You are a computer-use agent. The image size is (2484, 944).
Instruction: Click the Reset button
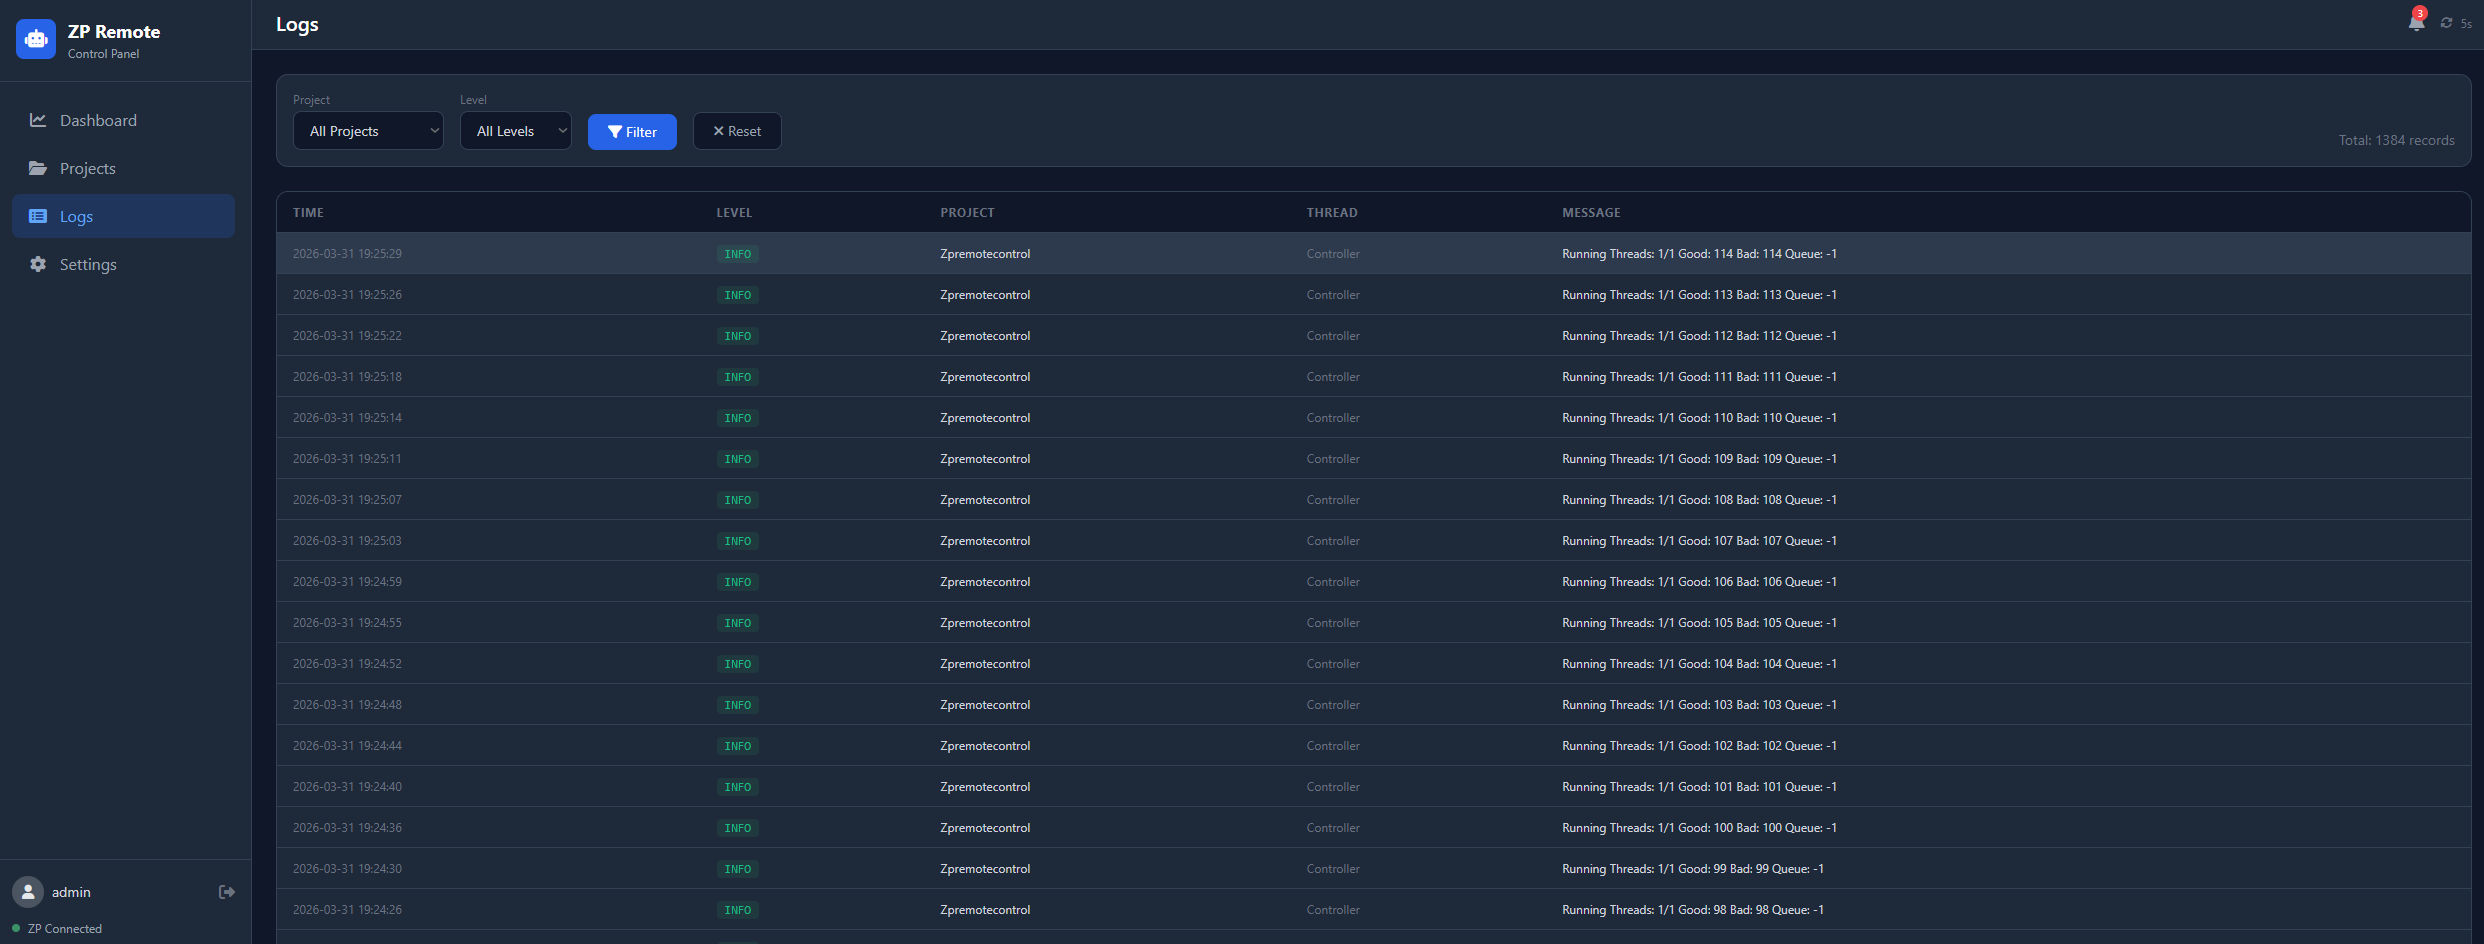coord(737,131)
